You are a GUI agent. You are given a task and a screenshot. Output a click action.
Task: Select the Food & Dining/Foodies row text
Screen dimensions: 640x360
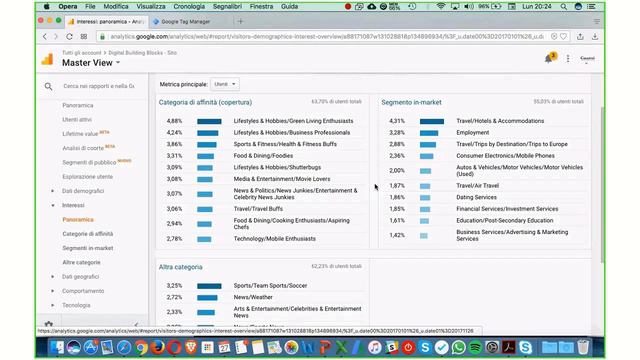(263, 156)
